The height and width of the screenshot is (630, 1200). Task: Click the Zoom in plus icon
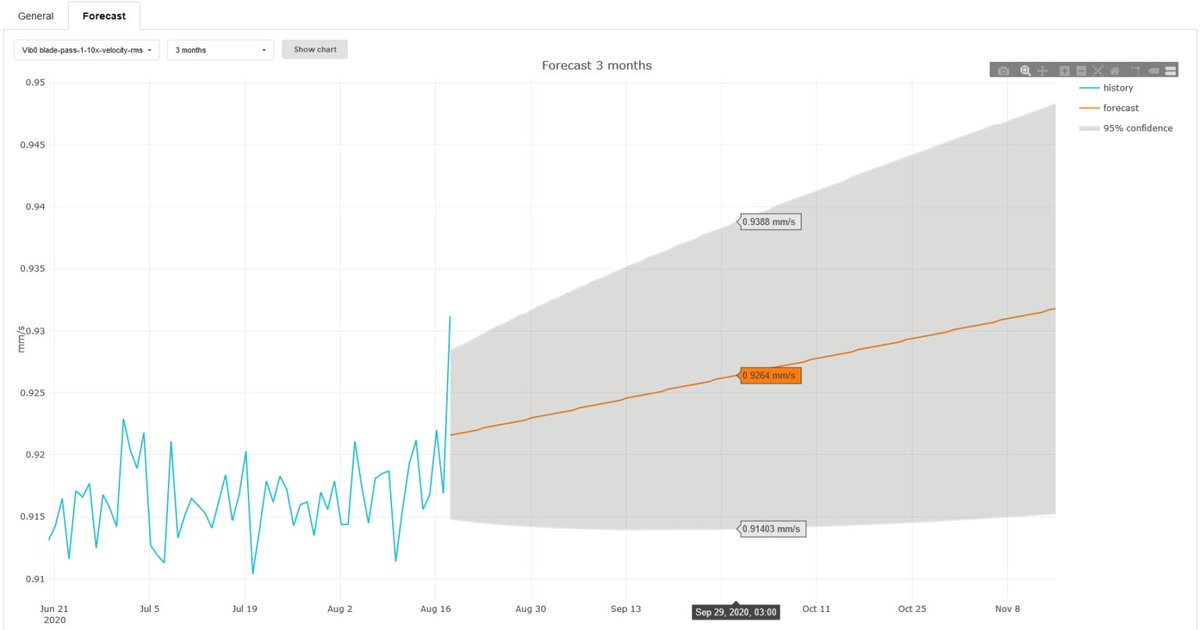click(1064, 71)
